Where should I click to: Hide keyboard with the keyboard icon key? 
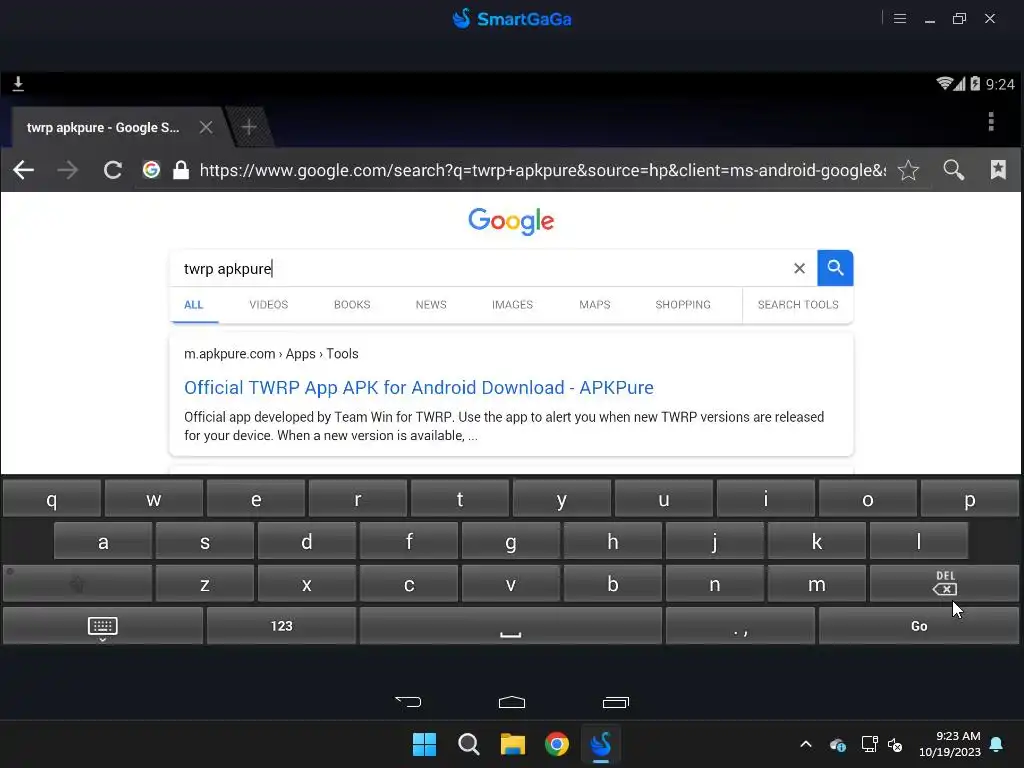[103, 626]
